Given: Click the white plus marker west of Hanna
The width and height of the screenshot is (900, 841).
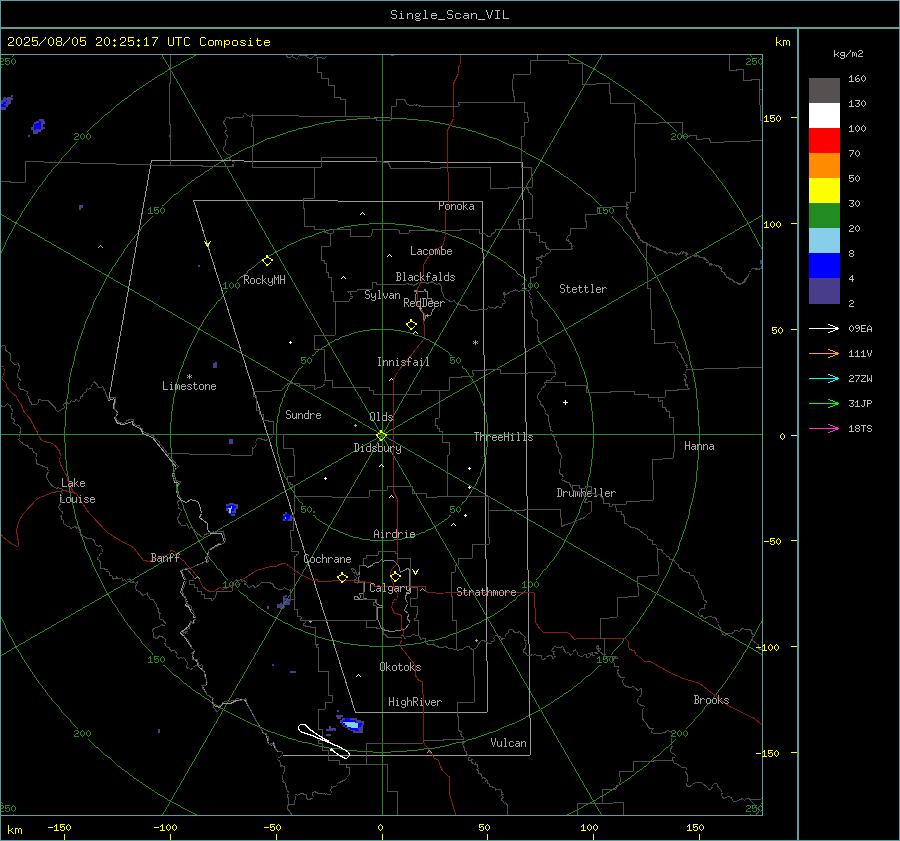Looking at the screenshot, I should coord(565,402).
